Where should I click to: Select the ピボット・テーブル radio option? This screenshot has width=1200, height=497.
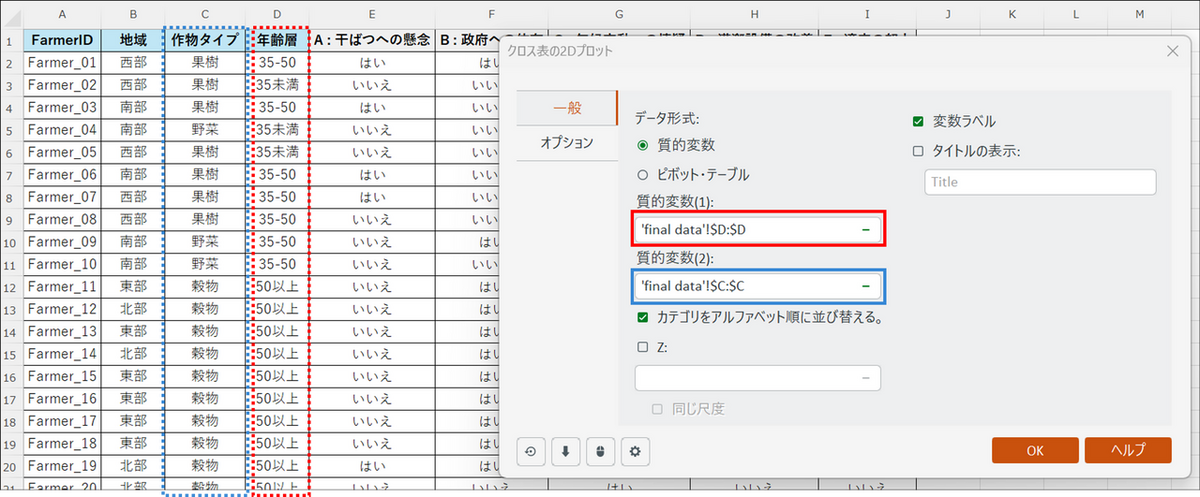tap(642, 174)
